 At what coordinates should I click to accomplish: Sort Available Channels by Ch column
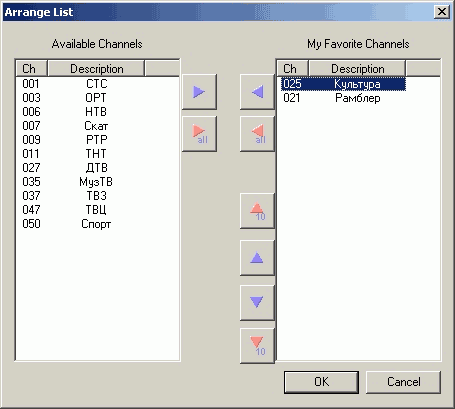coord(31,69)
